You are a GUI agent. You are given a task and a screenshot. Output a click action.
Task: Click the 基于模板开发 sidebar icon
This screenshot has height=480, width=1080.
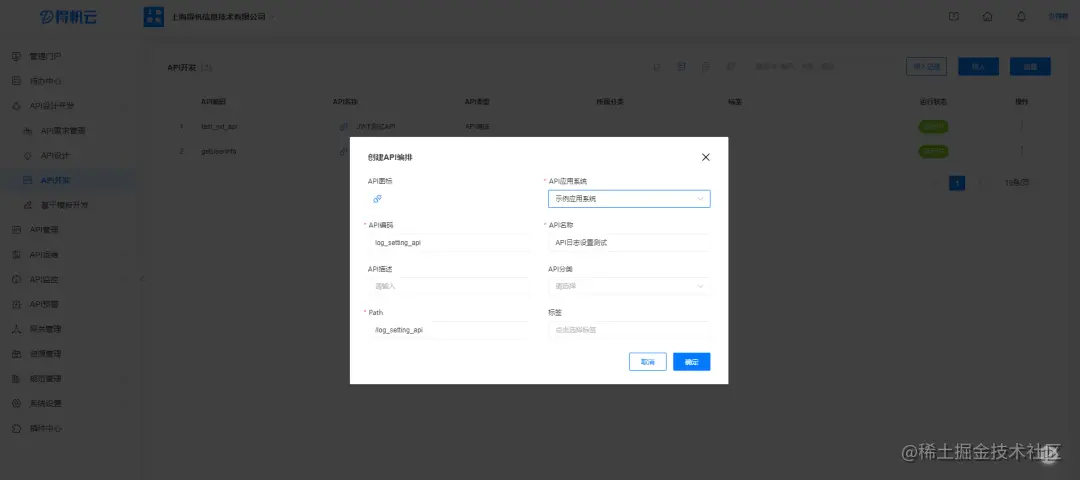point(28,205)
